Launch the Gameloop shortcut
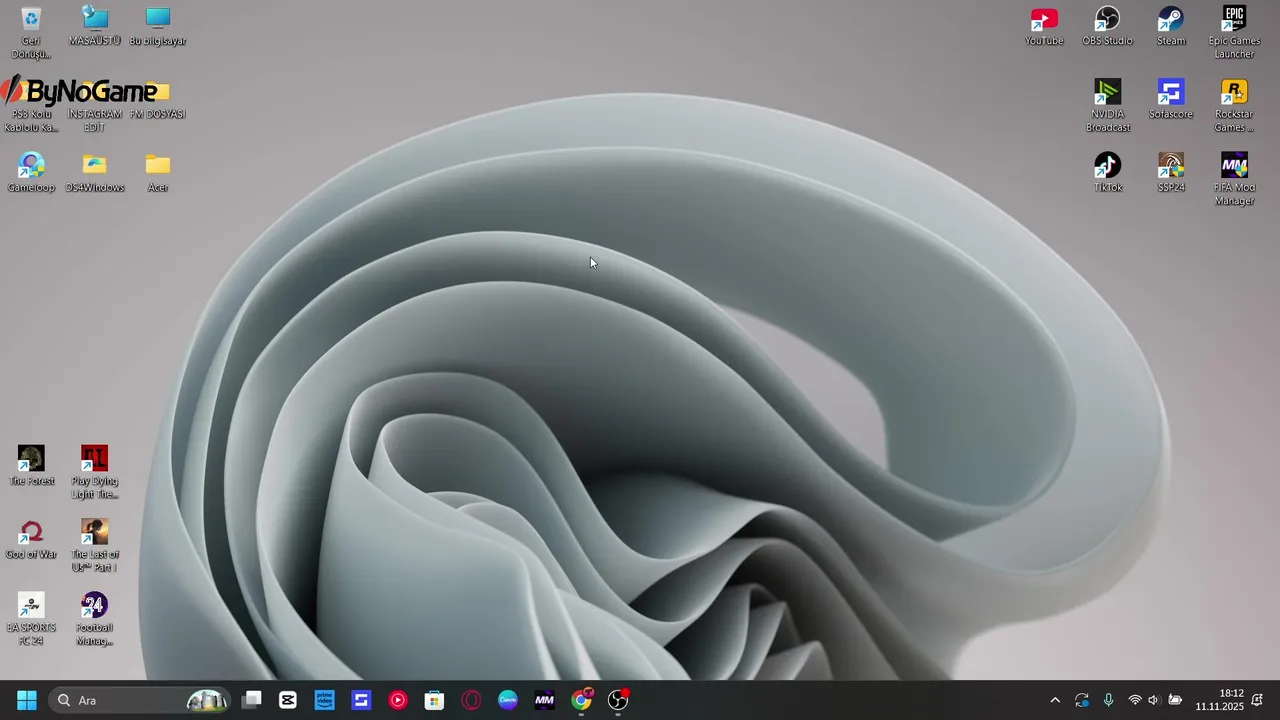The height and width of the screenshot is (720, 1280). pos(31,172)
